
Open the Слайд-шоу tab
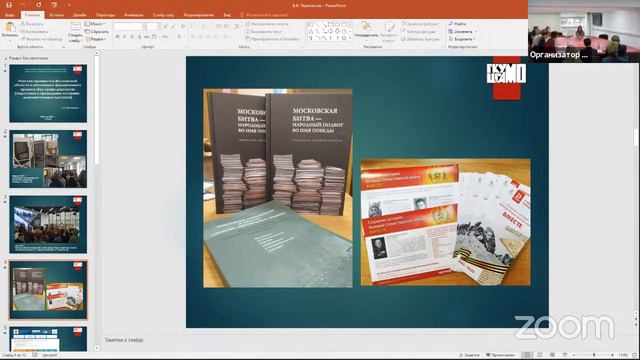coord(163,15)
